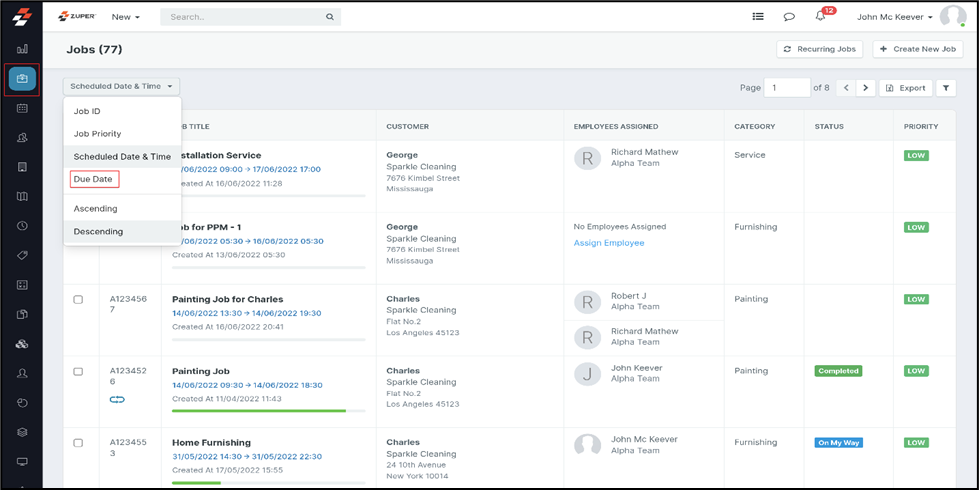The width and height of the screenshot is (979, 490).
Task: Click the list view icon in header
Action: click(758, 17)
